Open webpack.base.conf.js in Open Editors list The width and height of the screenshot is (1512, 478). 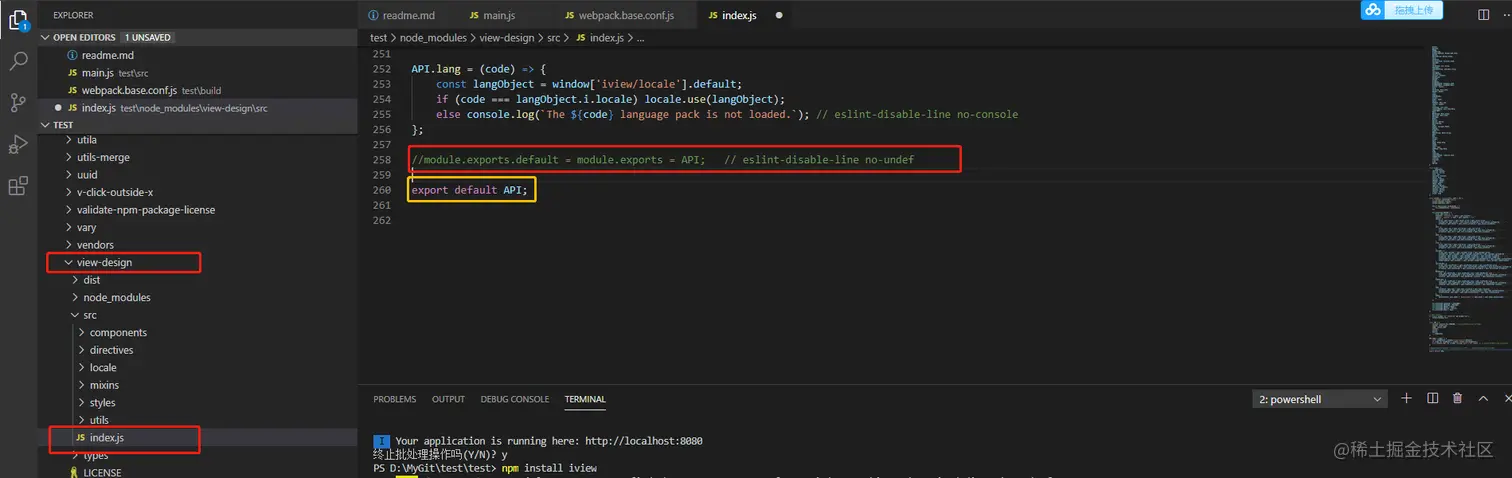tap(198, 90)
